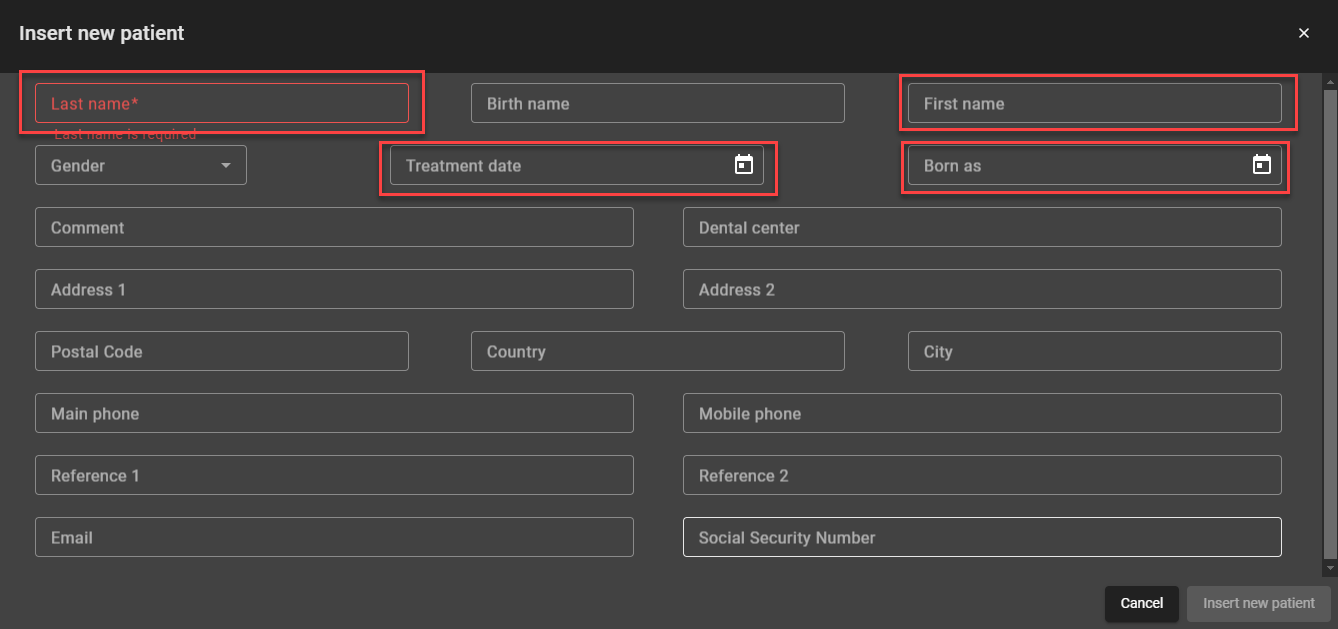Screen dimensions: 1338x629
Task: Click the Comment input field
Action: [x=334, y=227]
